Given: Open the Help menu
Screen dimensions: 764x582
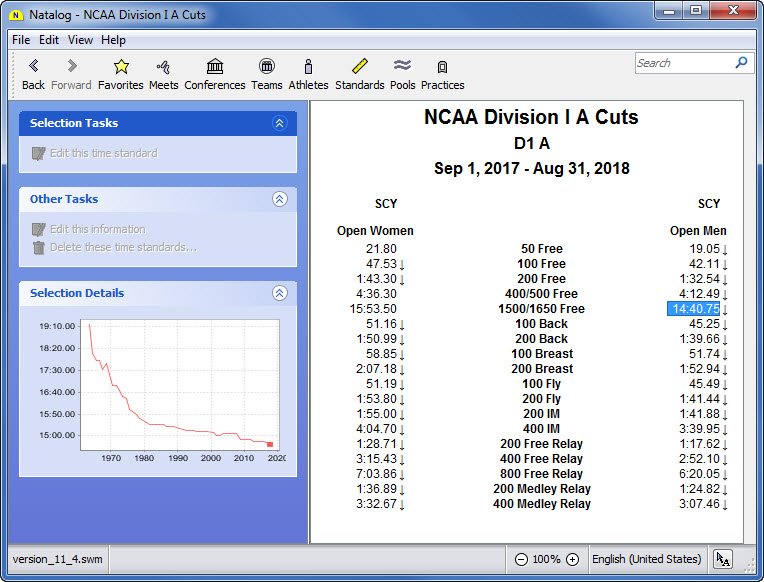Looking at the screenshot, I should 113,40.
